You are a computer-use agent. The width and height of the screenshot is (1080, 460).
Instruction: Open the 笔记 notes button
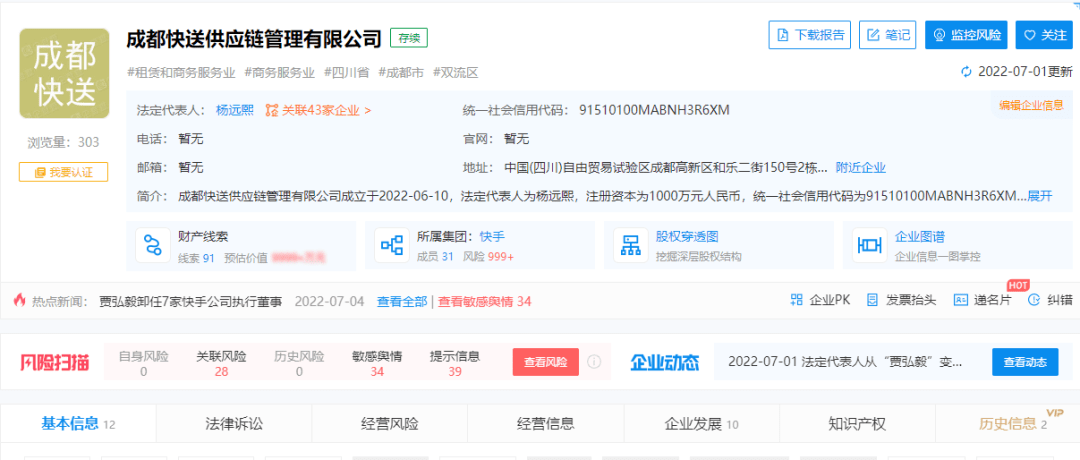coord(887,34)
